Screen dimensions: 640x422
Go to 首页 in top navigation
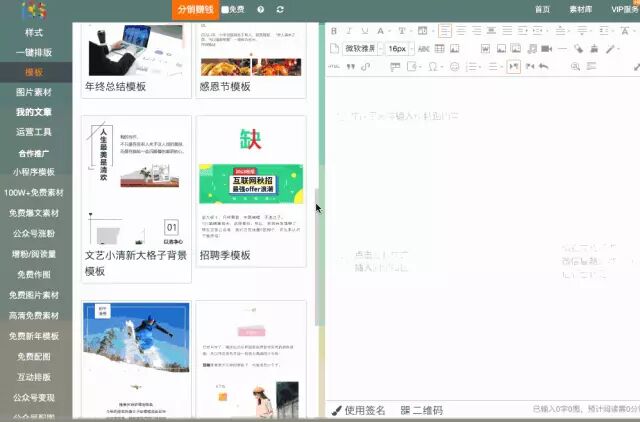(542, 9)
